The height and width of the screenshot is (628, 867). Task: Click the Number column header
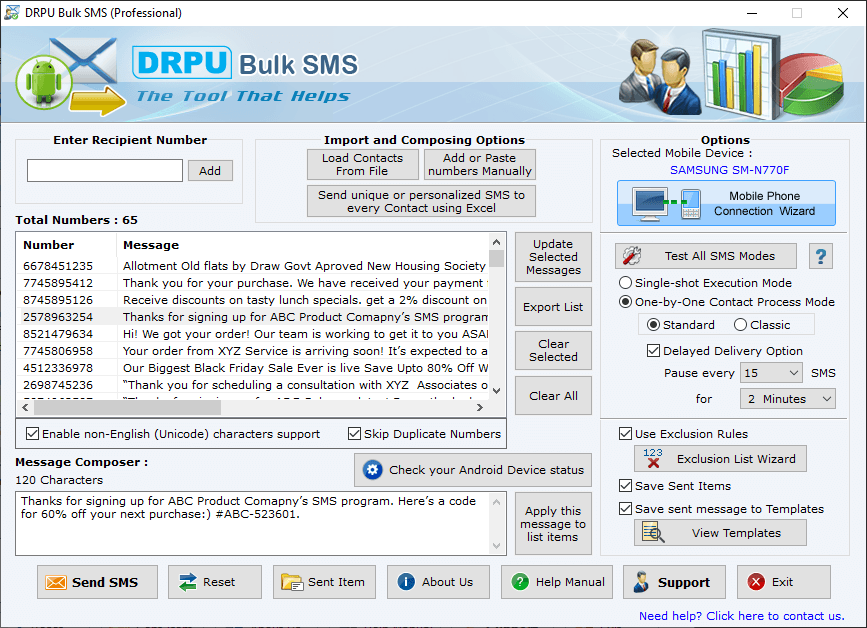[67, 245]
